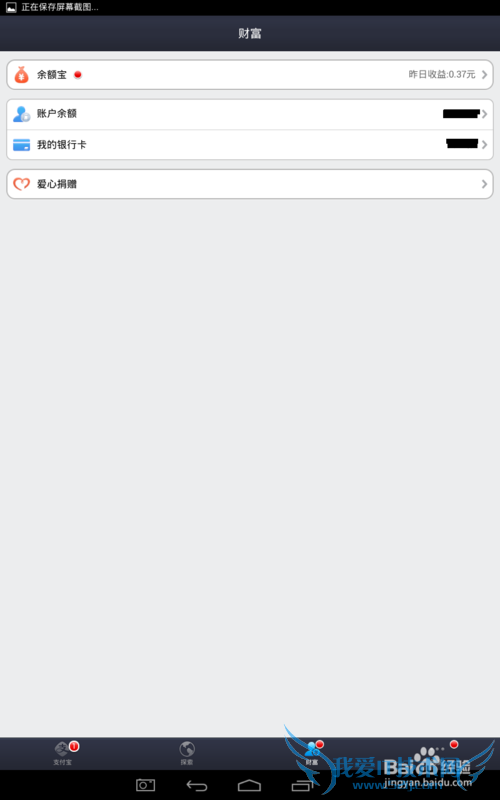This screenshot has height=800, width=500.
Task: Open the recent apps switcher button
Action: click(302, 786)
